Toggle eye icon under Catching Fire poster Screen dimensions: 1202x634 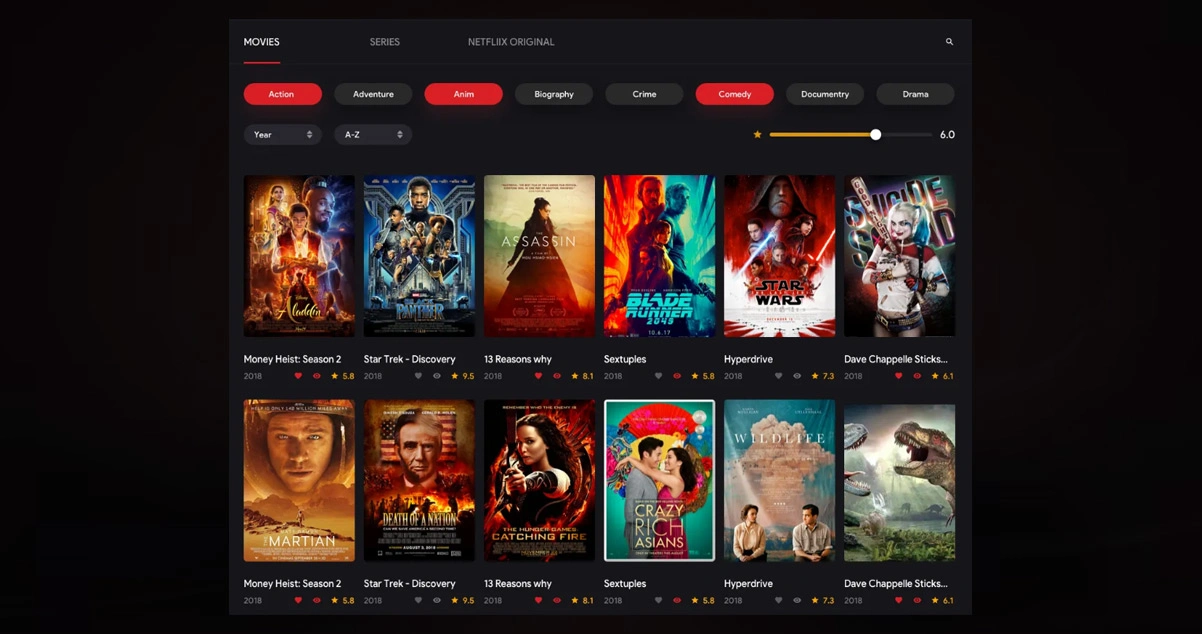tap(556, 601)
